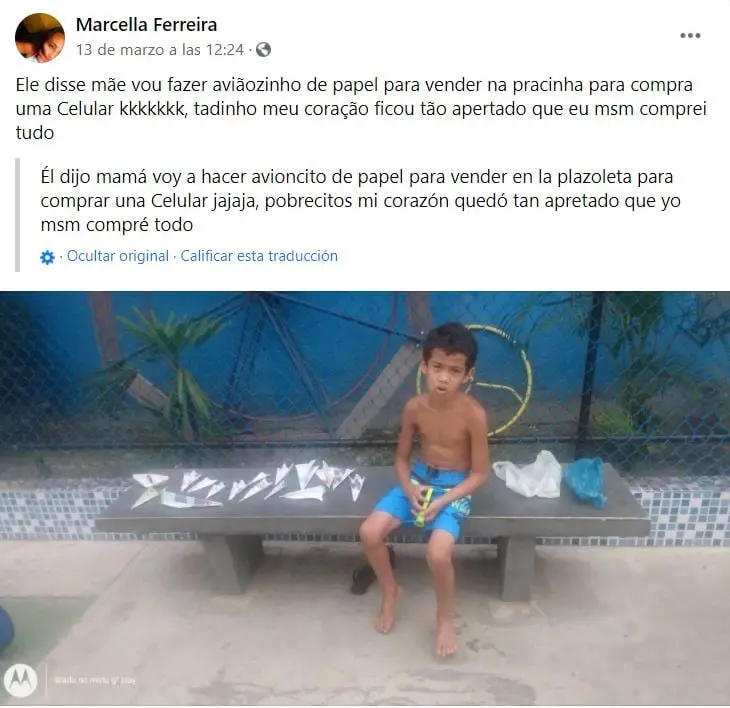Click the gray quote bar beside translation

click(18, 215)
